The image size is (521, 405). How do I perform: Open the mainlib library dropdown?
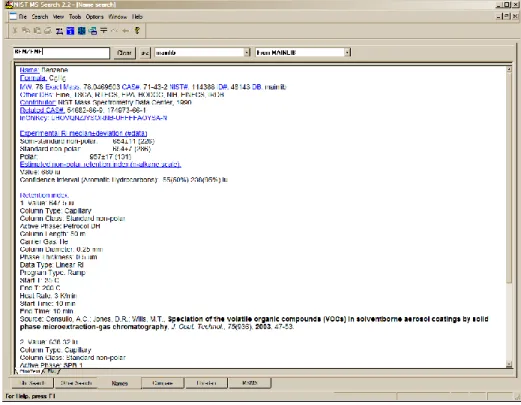[x=247, y=52]
